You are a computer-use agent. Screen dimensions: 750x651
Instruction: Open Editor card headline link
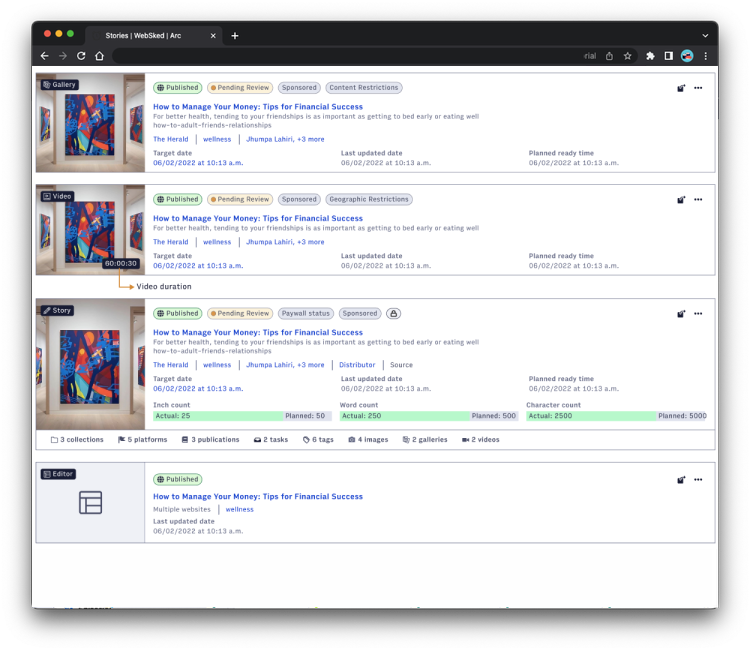click(258, 497)
